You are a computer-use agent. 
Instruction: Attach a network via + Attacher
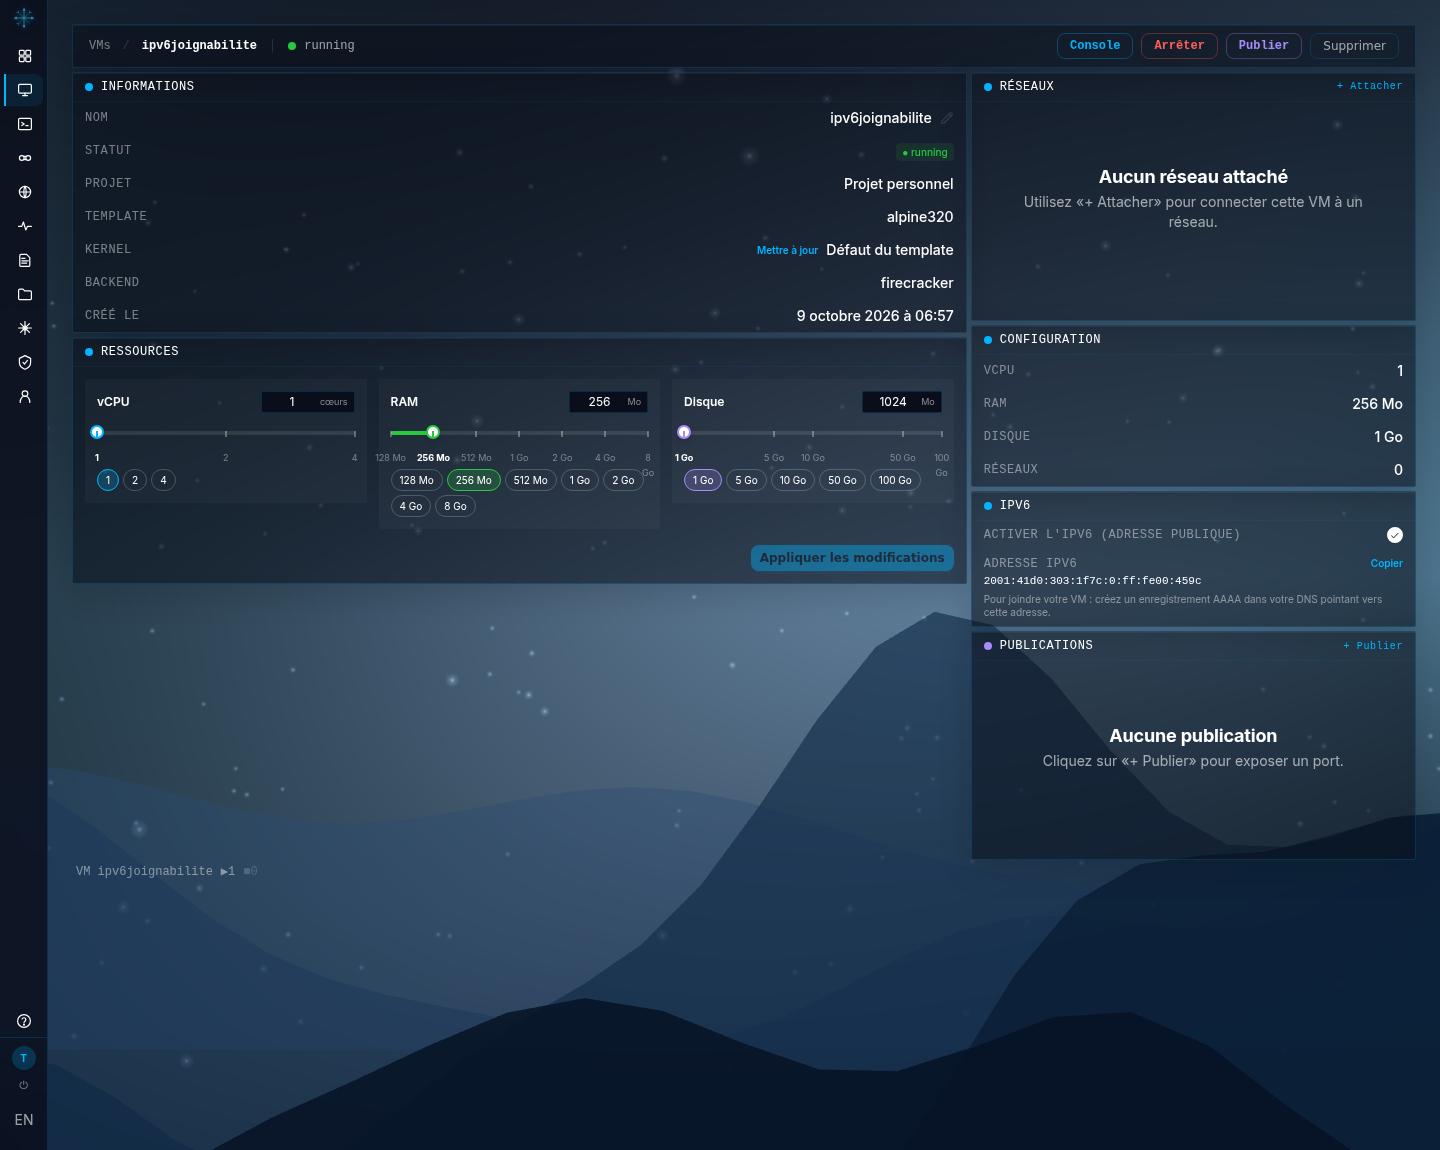click(x=1369, y=86)
